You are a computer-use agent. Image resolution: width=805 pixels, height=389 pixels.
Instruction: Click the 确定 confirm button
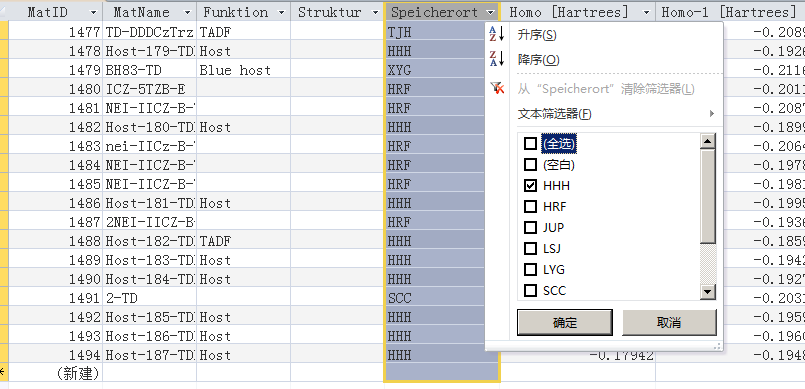coord(565,322)
